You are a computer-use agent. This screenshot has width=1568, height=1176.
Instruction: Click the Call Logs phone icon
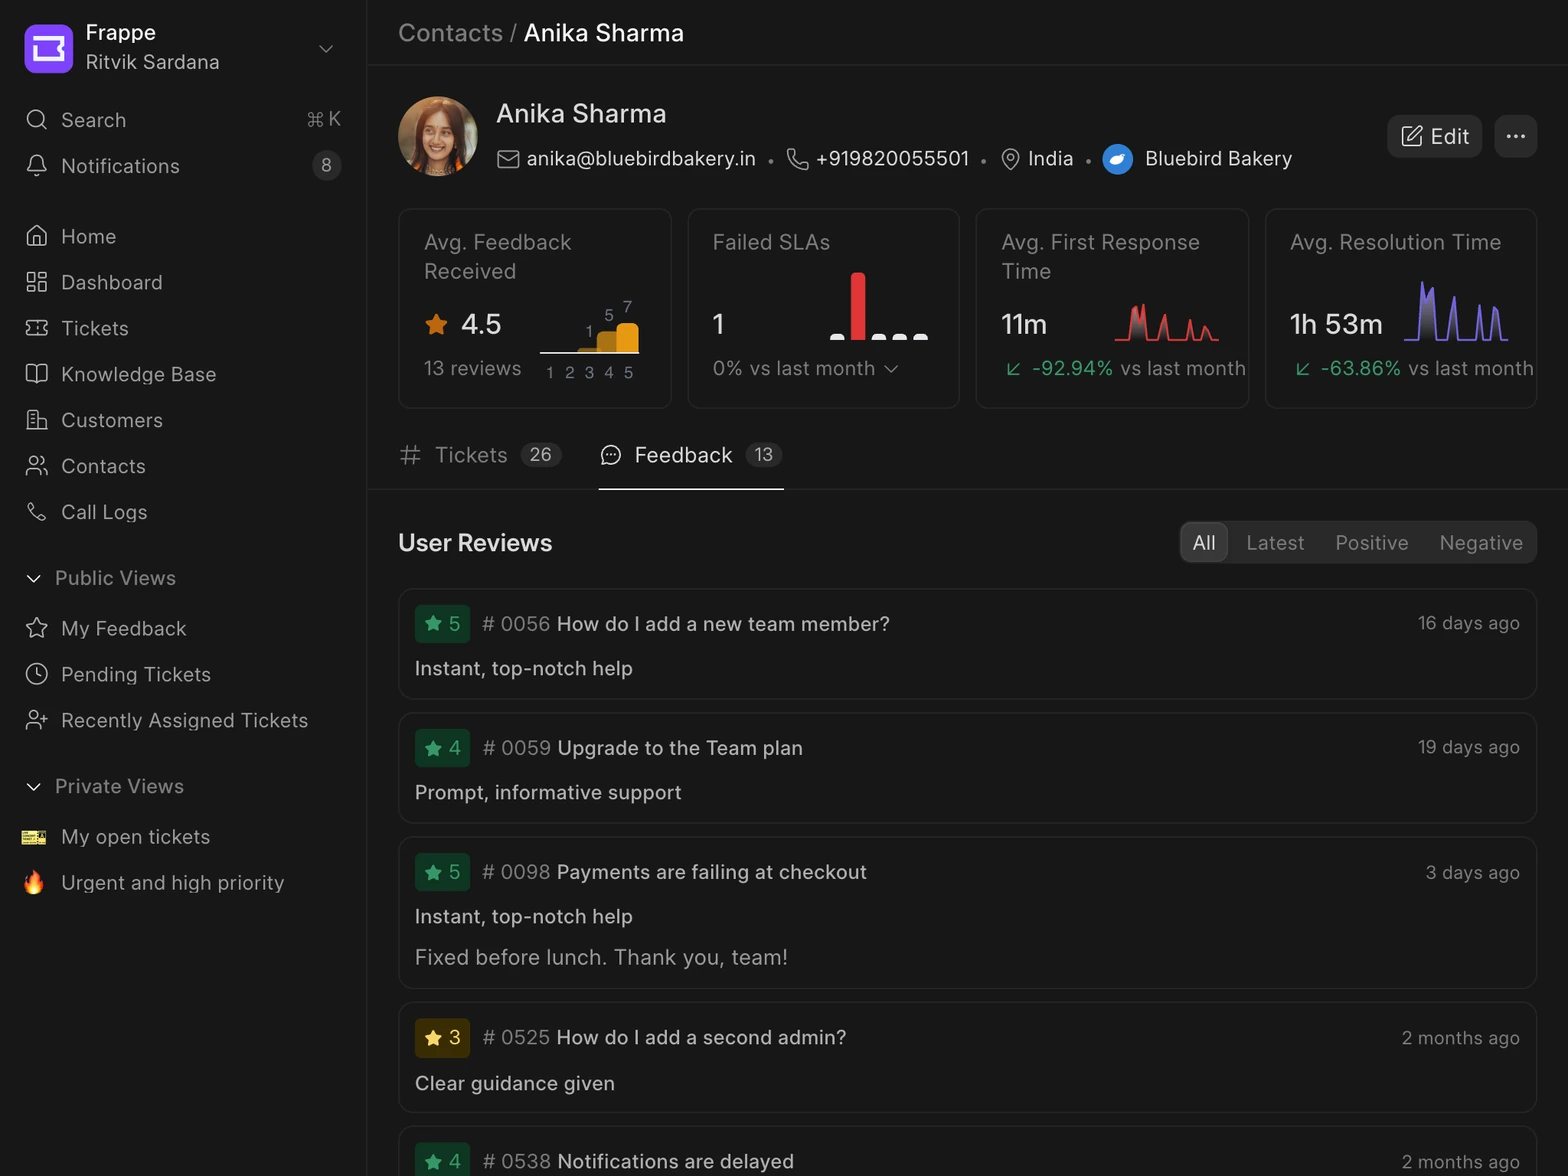click(37, 512)
